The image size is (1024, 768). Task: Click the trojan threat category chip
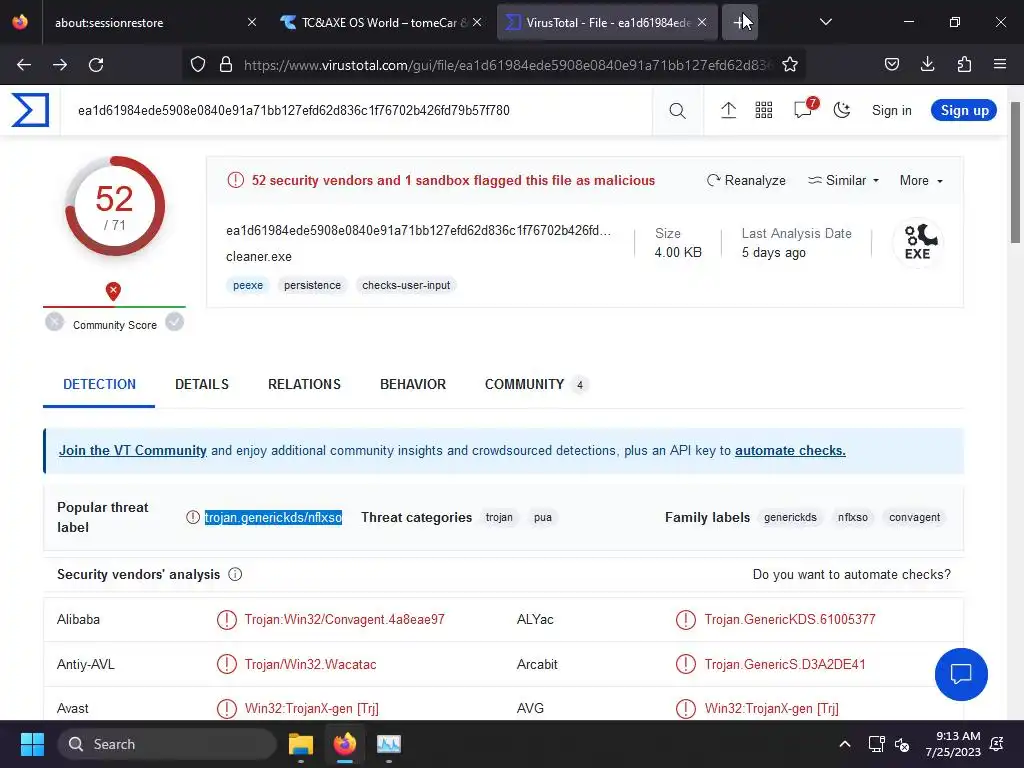click(499, 517)
